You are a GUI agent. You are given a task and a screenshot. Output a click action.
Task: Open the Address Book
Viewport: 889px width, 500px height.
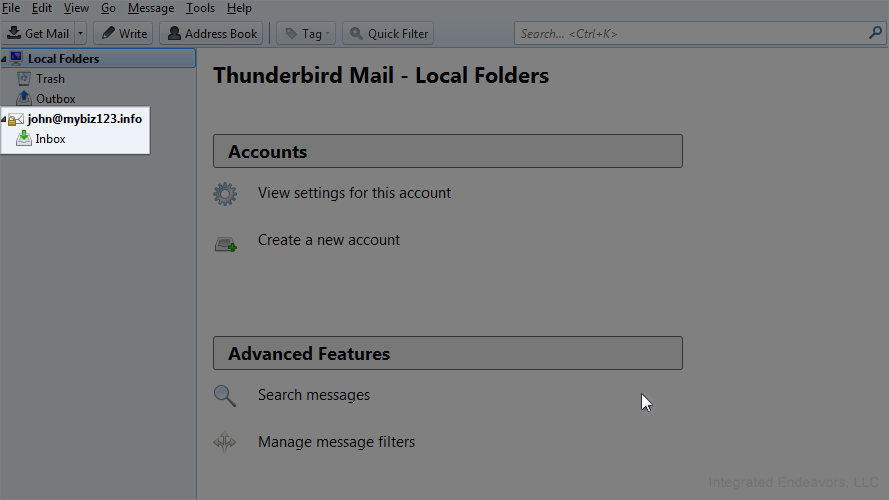(211, 33)
